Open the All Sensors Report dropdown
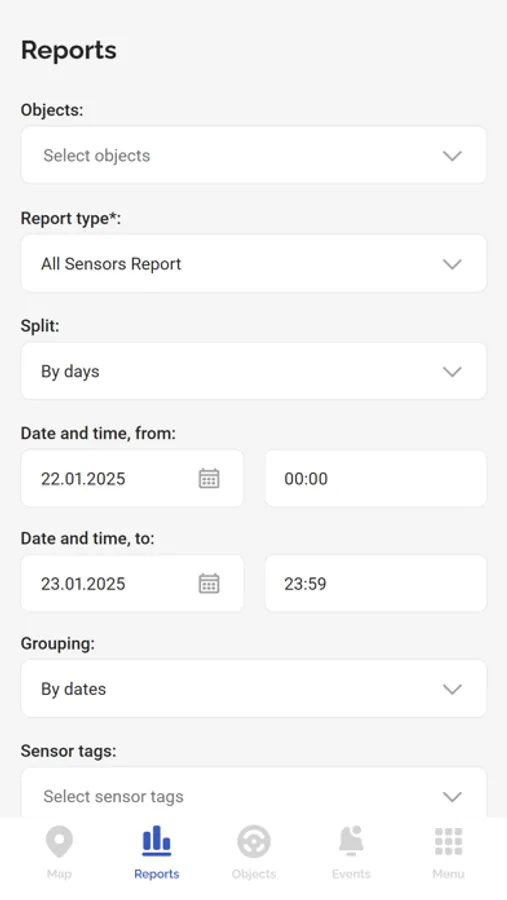This screenshot has width=507, height=900. click(254, 263)
